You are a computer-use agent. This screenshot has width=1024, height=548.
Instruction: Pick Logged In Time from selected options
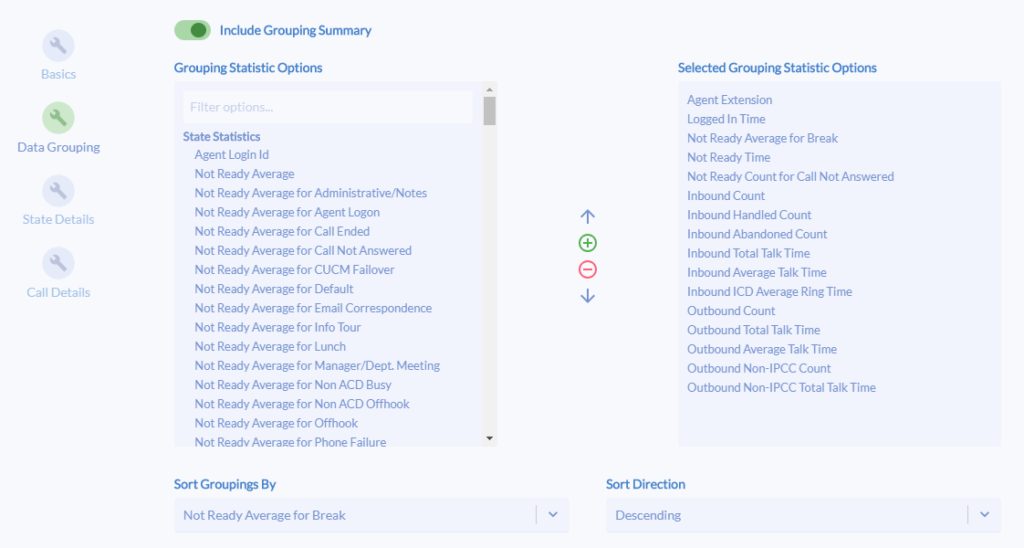(x=726, y=119)
